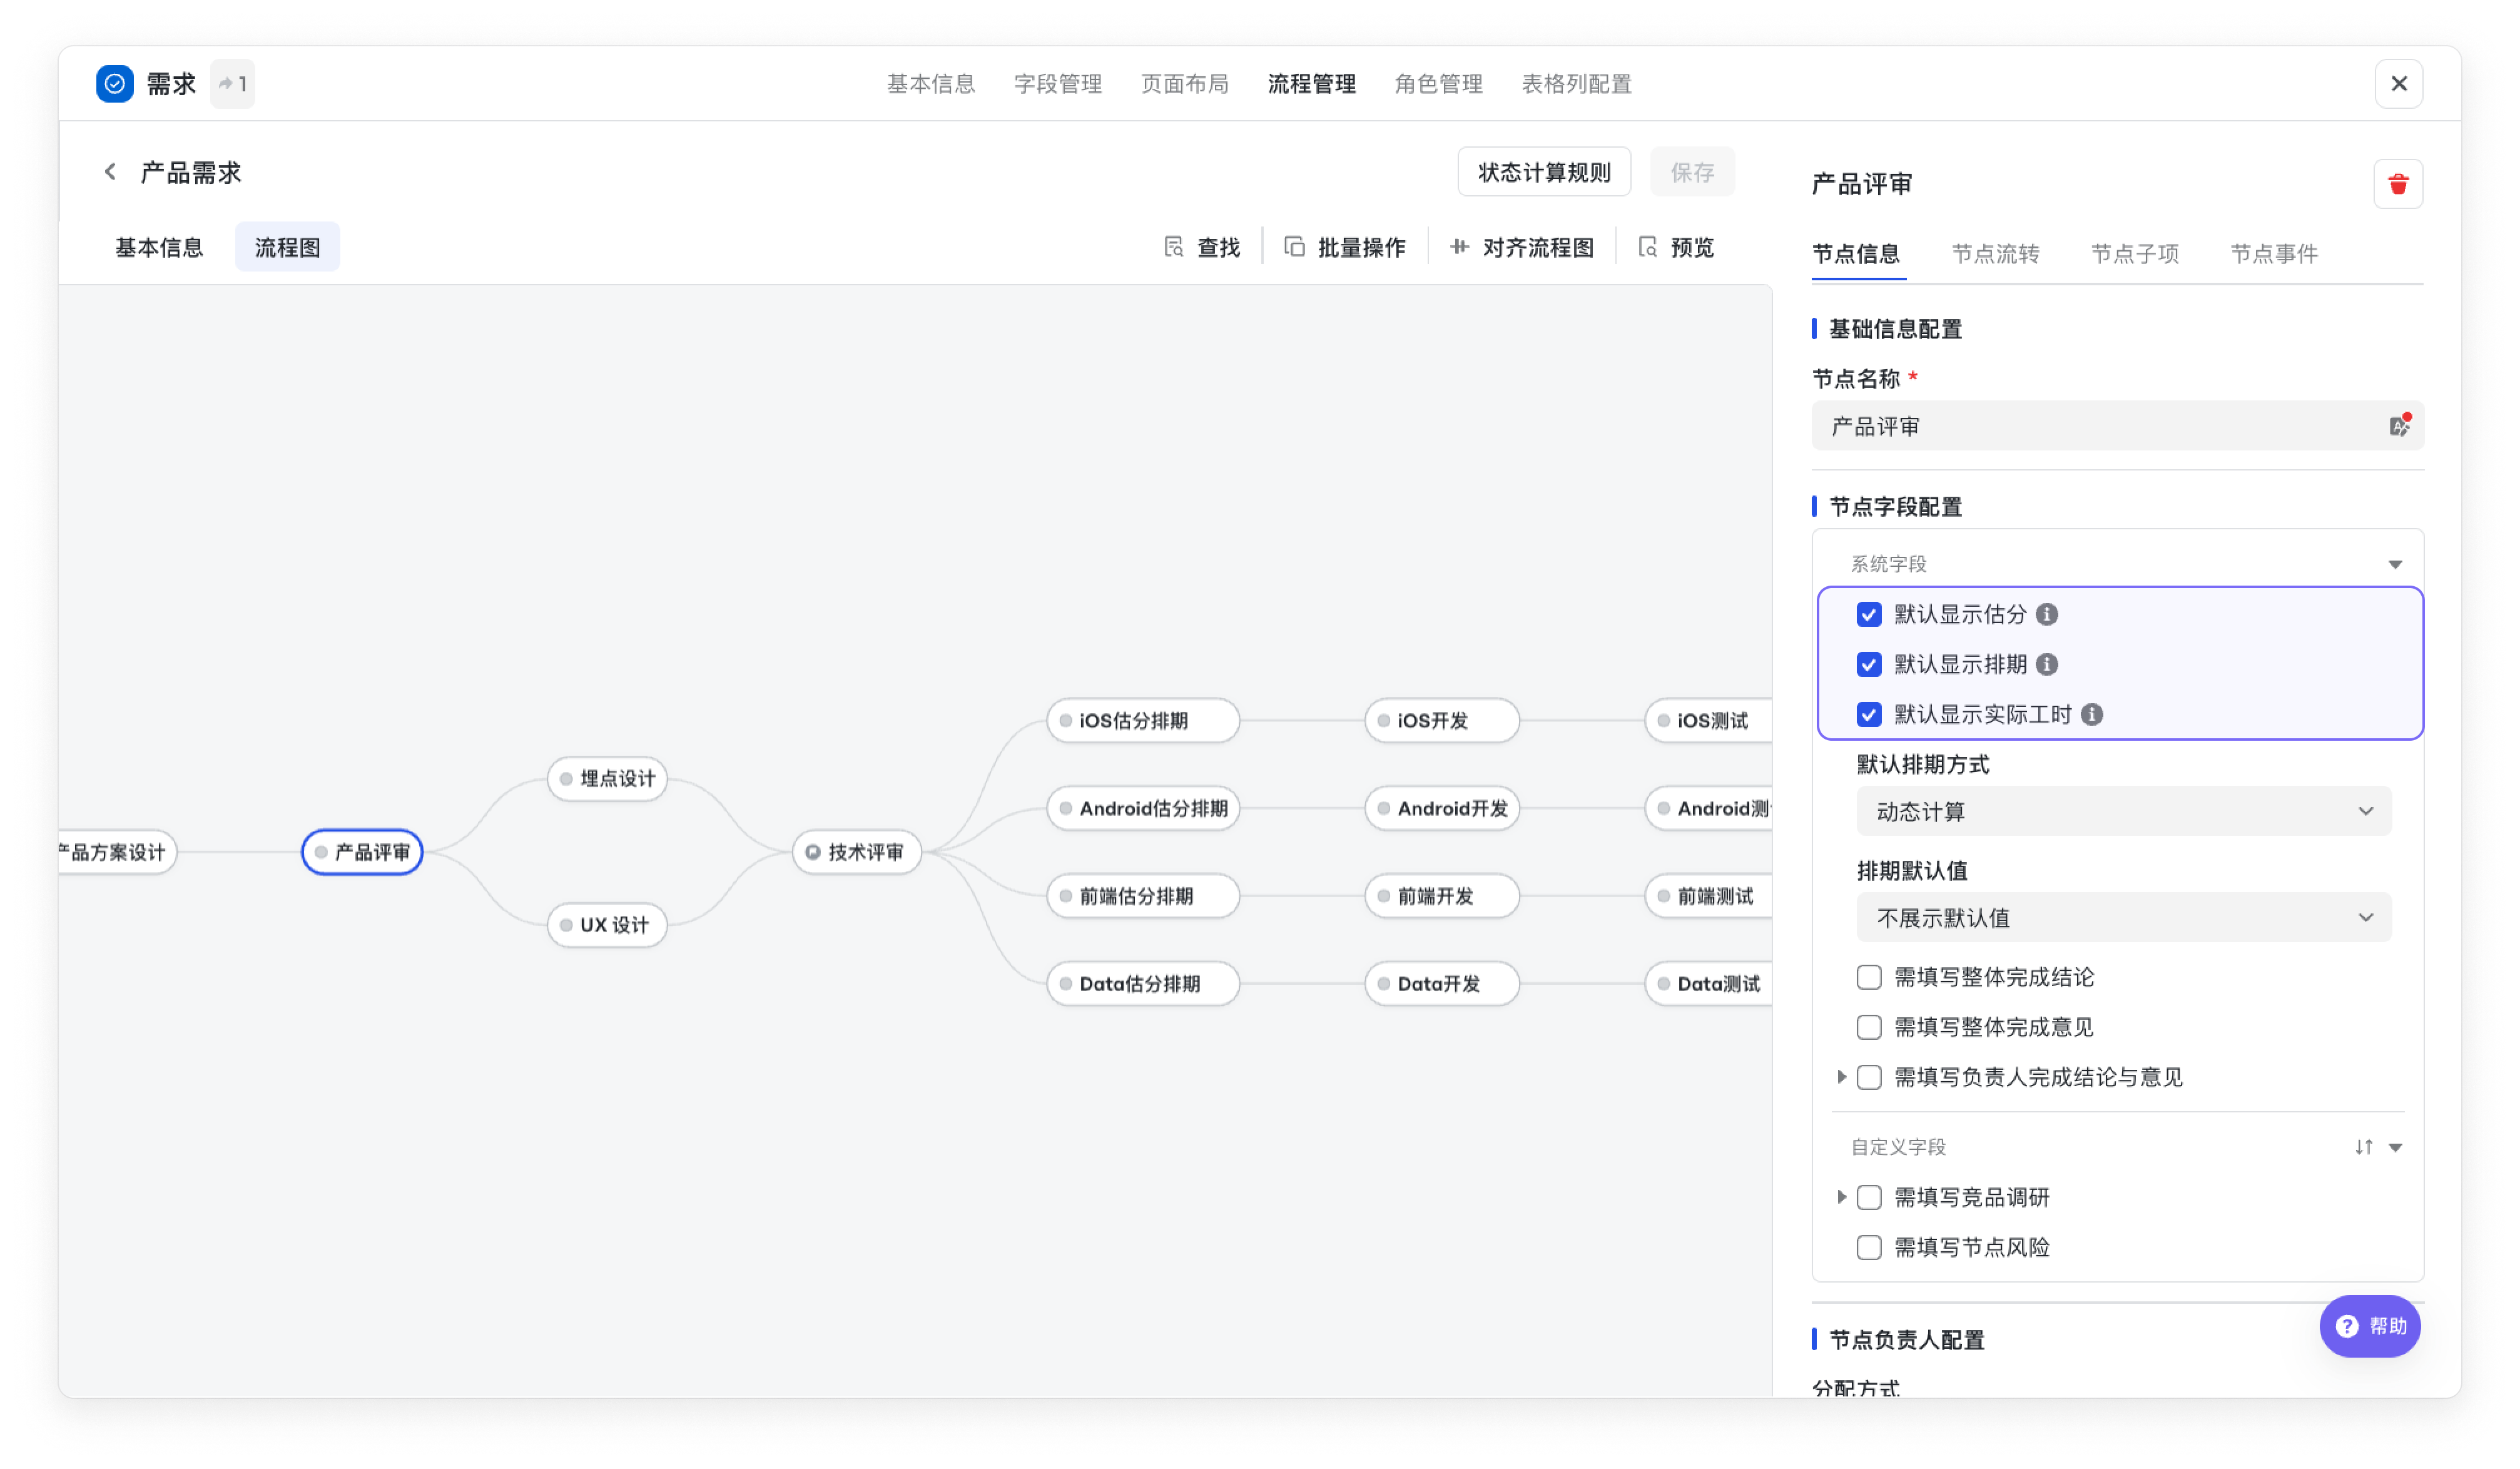2520x1469 pixels.
Task: Open 状态计算规则 settings
Action: coord(1544,172)
